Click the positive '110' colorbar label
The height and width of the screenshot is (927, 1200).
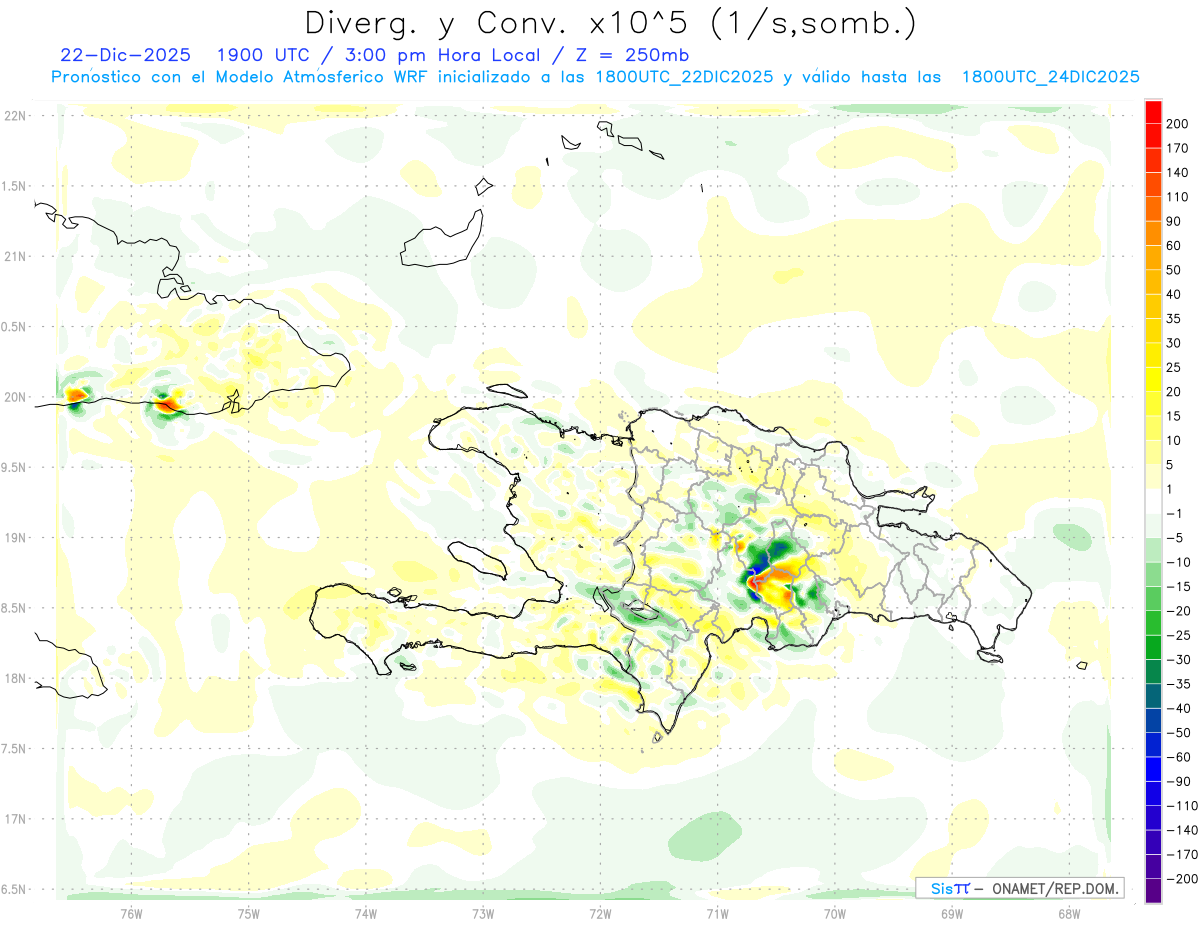[1177, 197]
